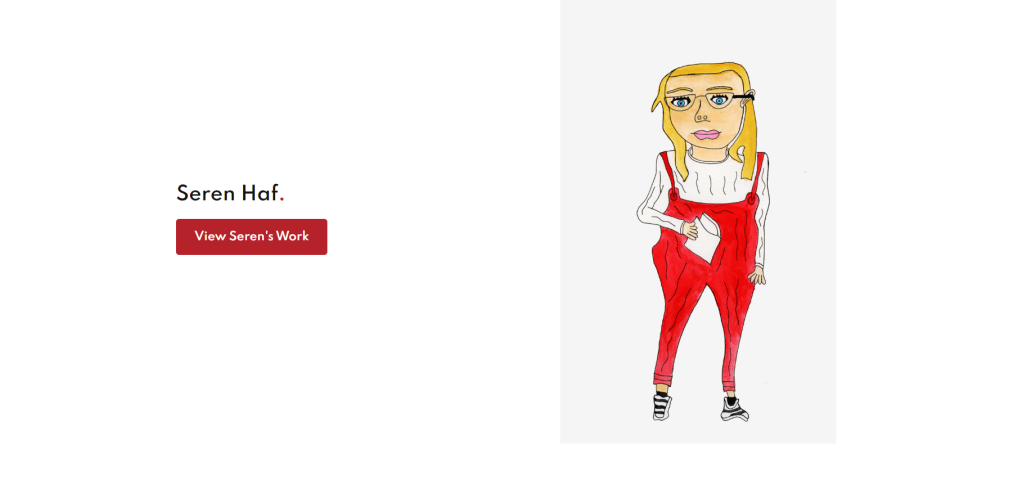Click the red dot after Haf
The width and height of the screenshot is (1022, 489).
[282, 200]
